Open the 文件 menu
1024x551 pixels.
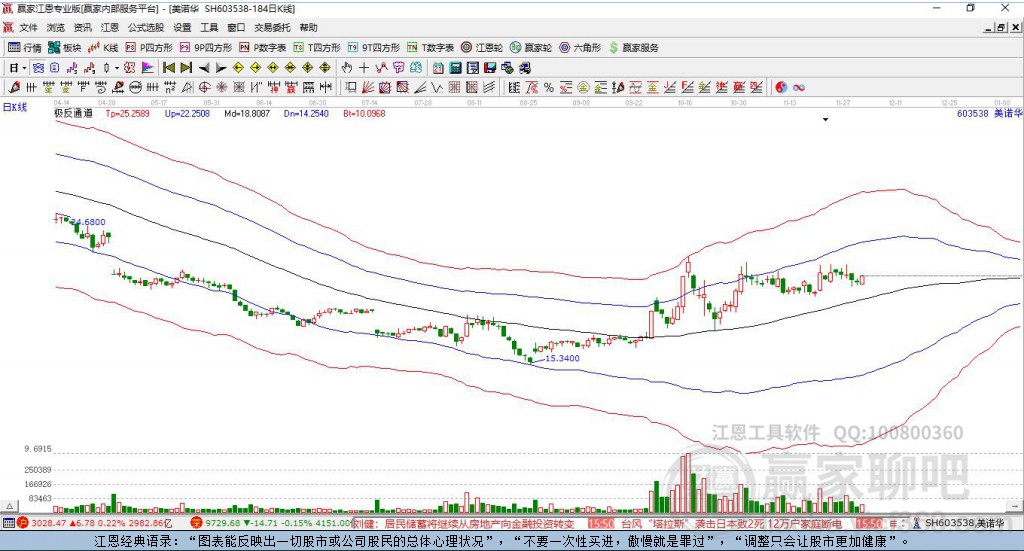(x=28, y=27)
